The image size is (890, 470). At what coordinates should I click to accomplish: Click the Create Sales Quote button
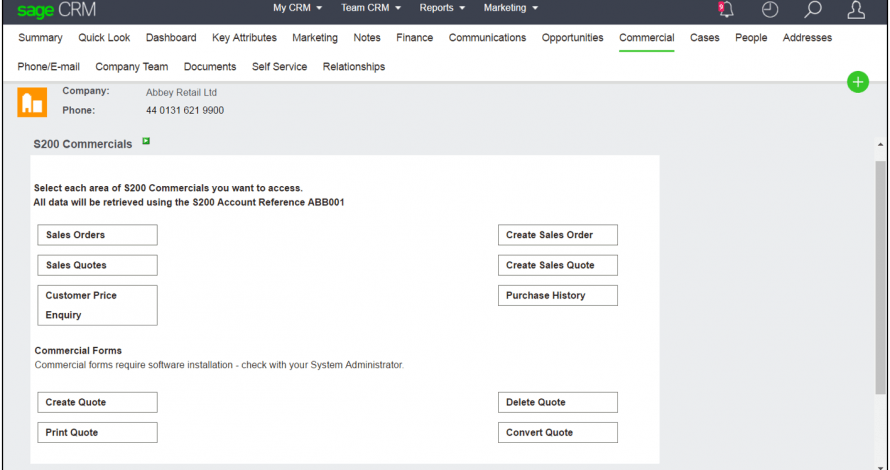558,265
